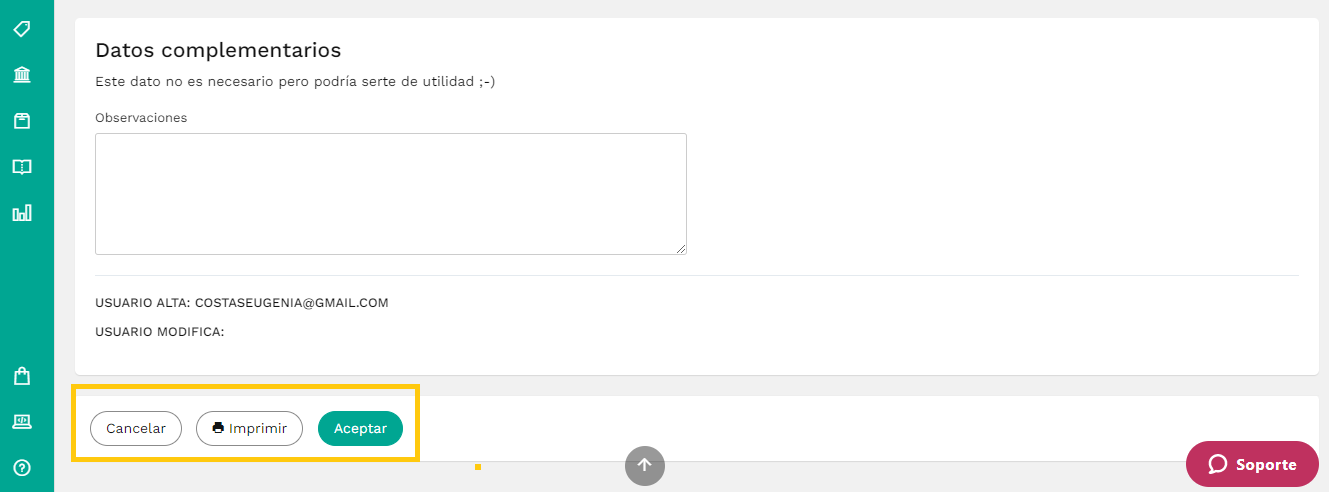Click the text area resize handle
This screenshot has width=1329, height=492.
[x=681, y=249]
